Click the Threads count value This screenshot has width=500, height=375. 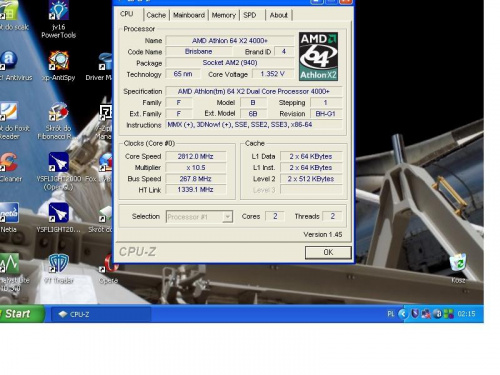332,216
